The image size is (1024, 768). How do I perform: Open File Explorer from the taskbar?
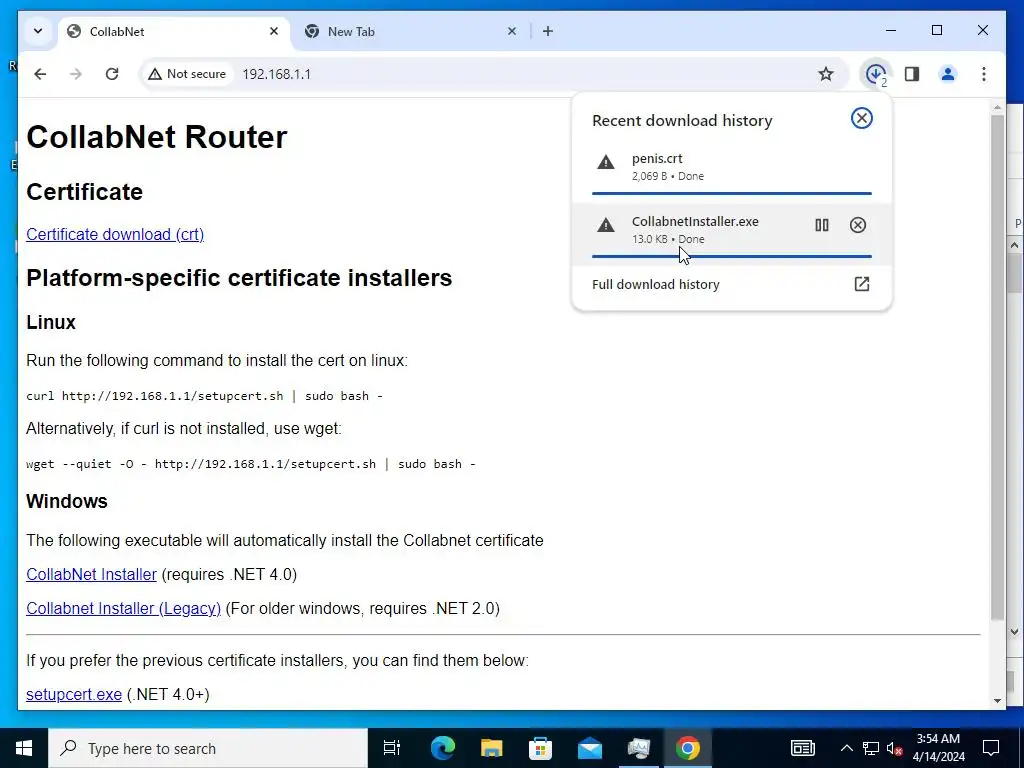(492, 748)
